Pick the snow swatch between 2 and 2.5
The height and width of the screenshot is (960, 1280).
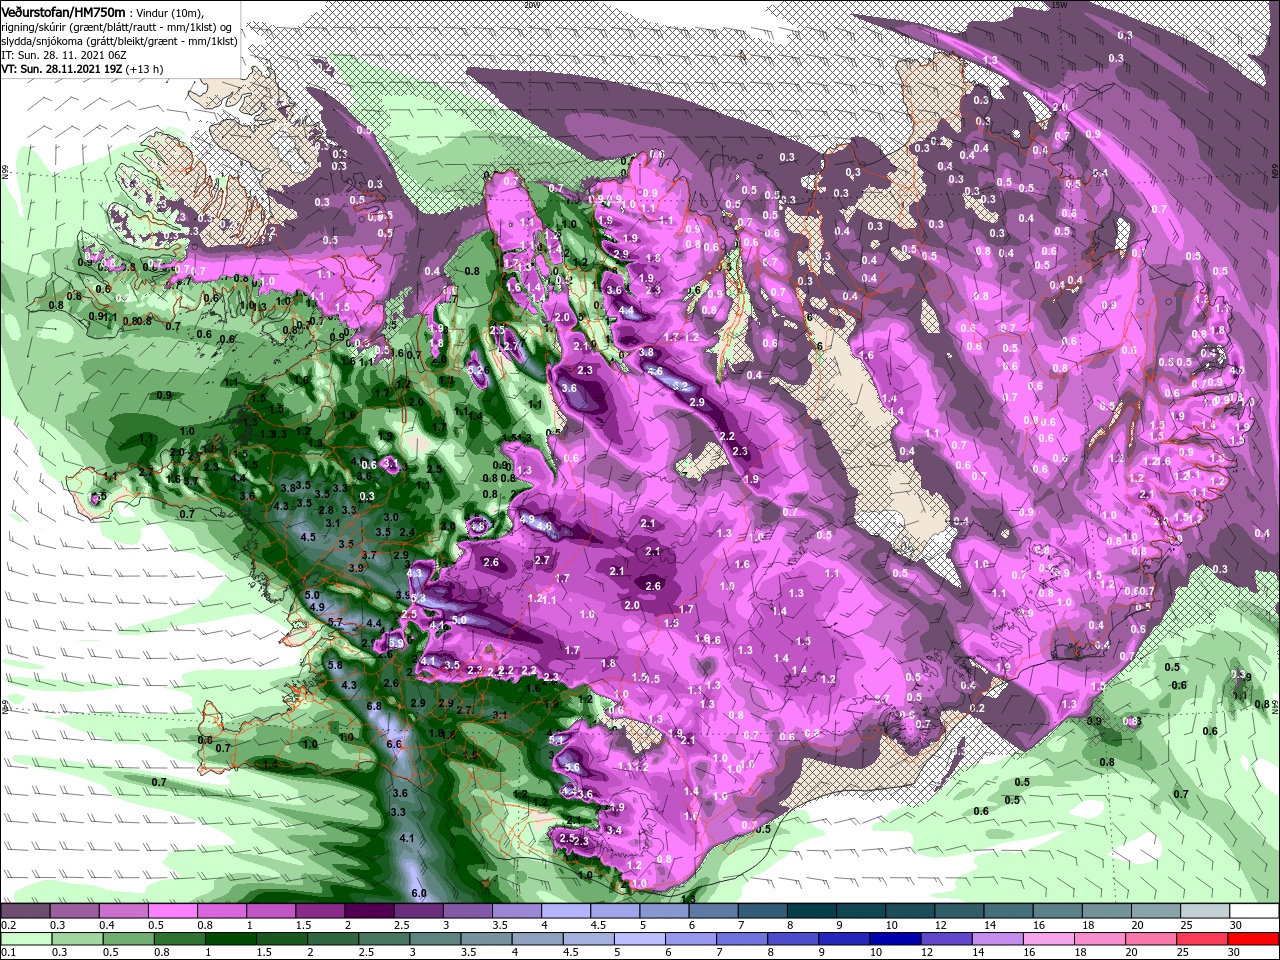coord(369,911)
